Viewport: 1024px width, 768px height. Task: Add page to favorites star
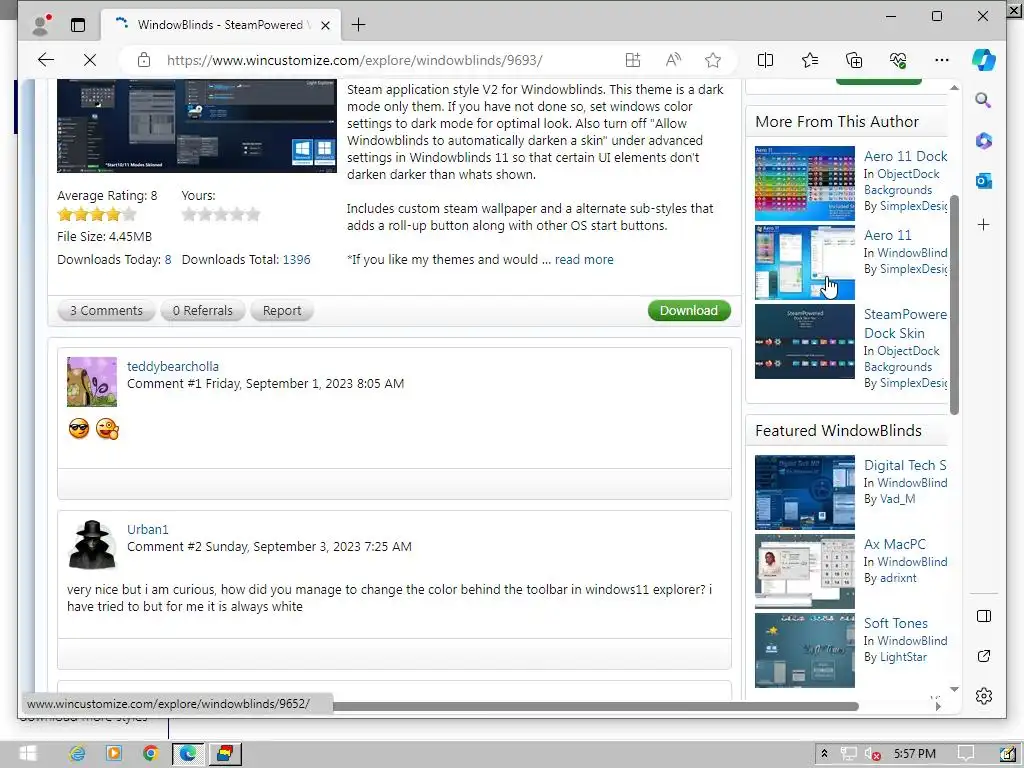pos(712,60)
